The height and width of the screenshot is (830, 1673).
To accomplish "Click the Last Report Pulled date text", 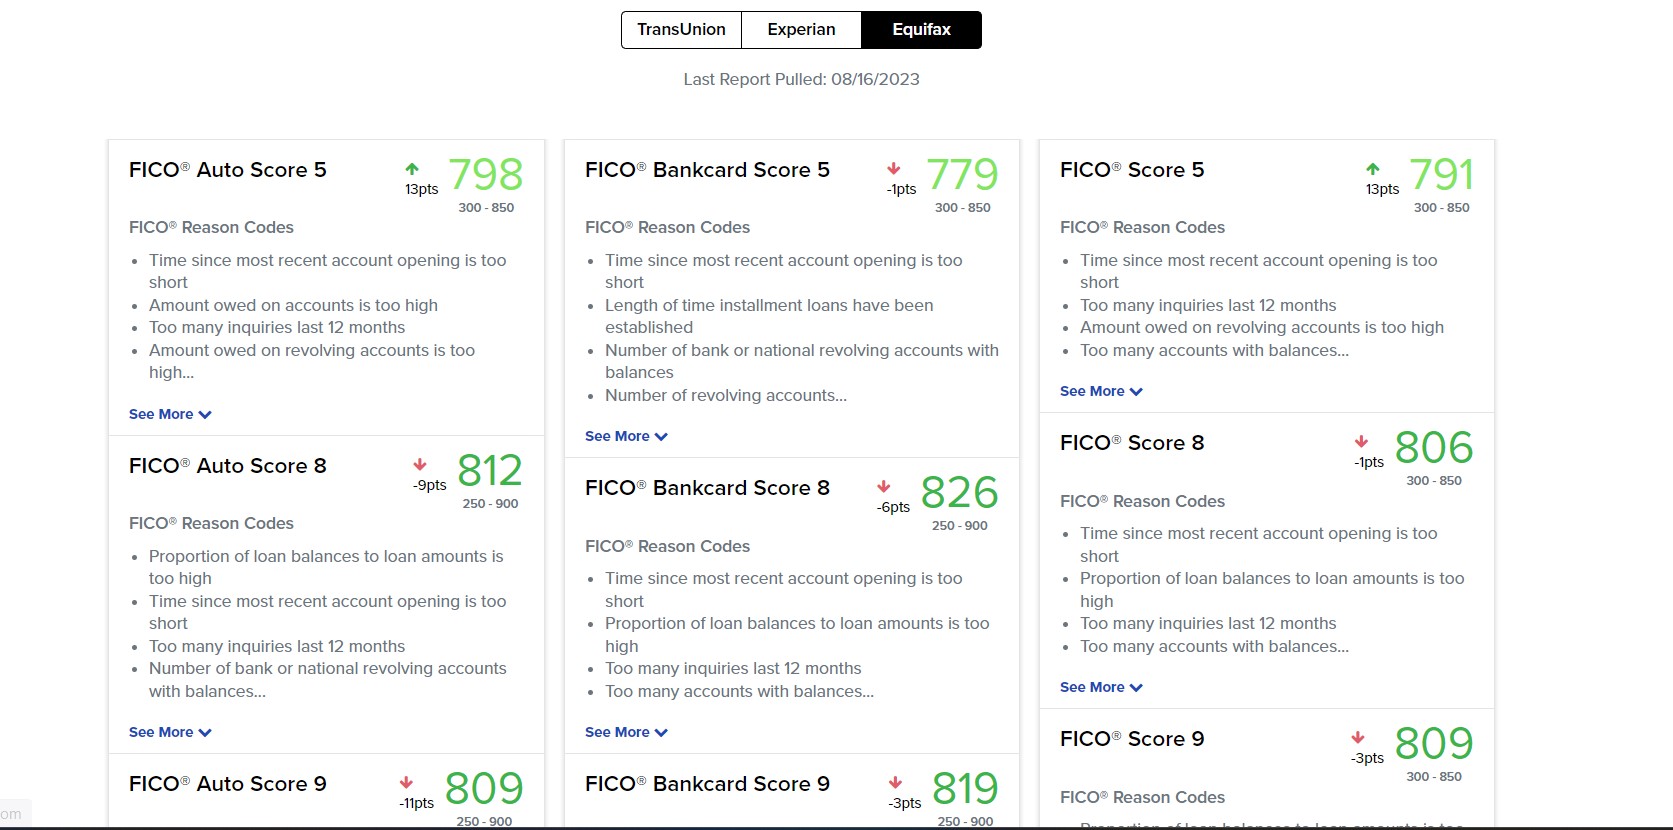I will (800, 79).
